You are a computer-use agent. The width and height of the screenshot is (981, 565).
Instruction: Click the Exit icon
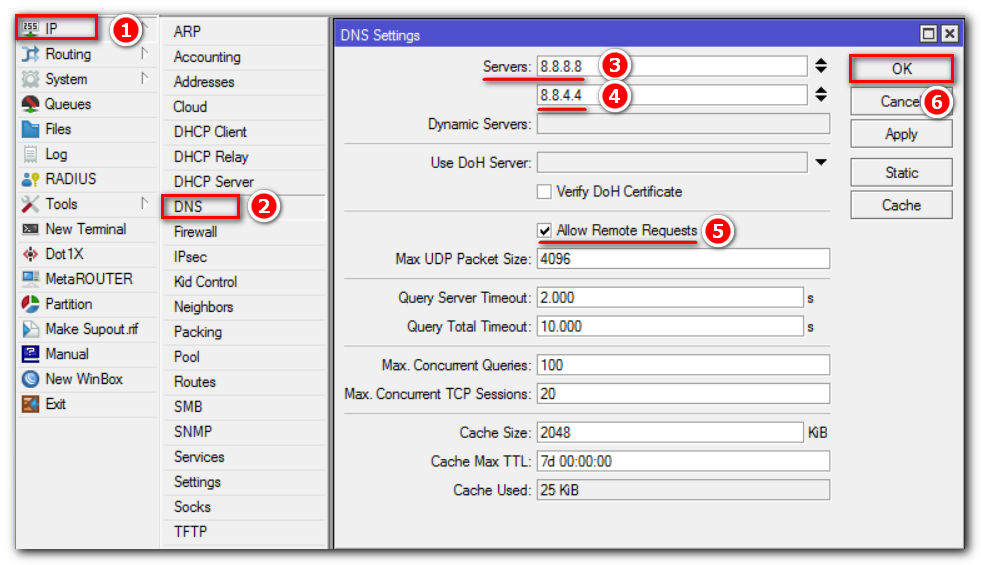pos(30,404)
